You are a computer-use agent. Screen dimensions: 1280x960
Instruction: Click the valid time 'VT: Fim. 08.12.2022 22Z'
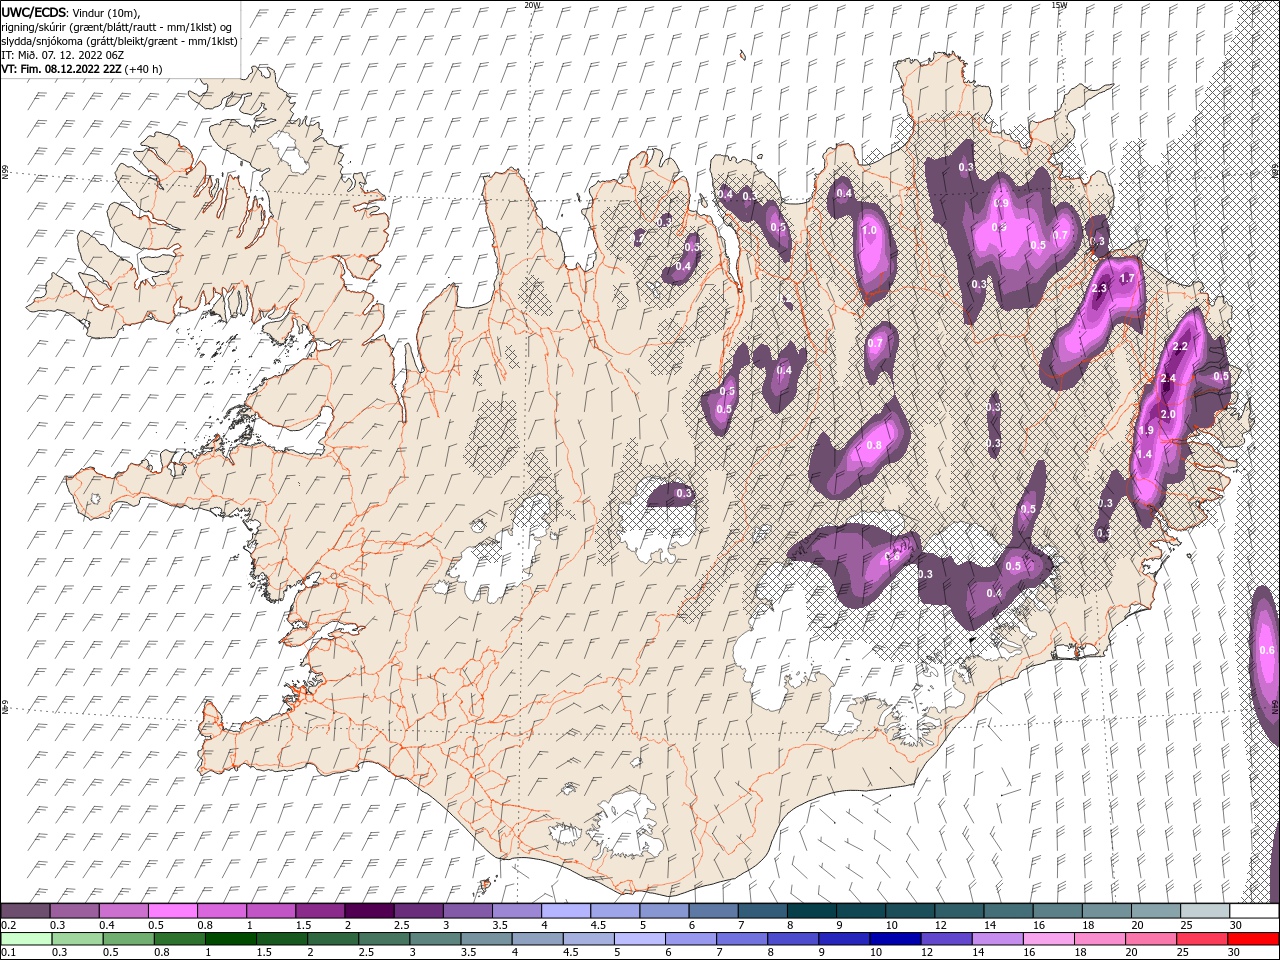tap(61, 69)
